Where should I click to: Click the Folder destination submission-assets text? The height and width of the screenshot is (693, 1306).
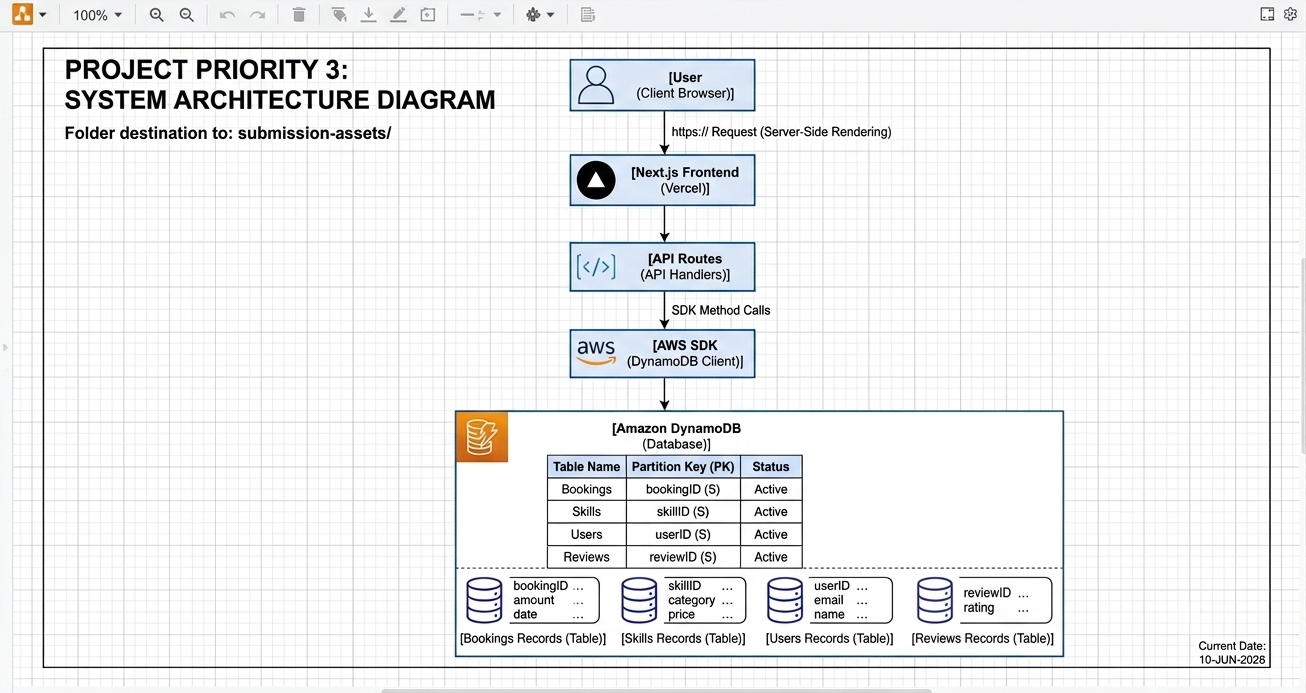(228, 133)
